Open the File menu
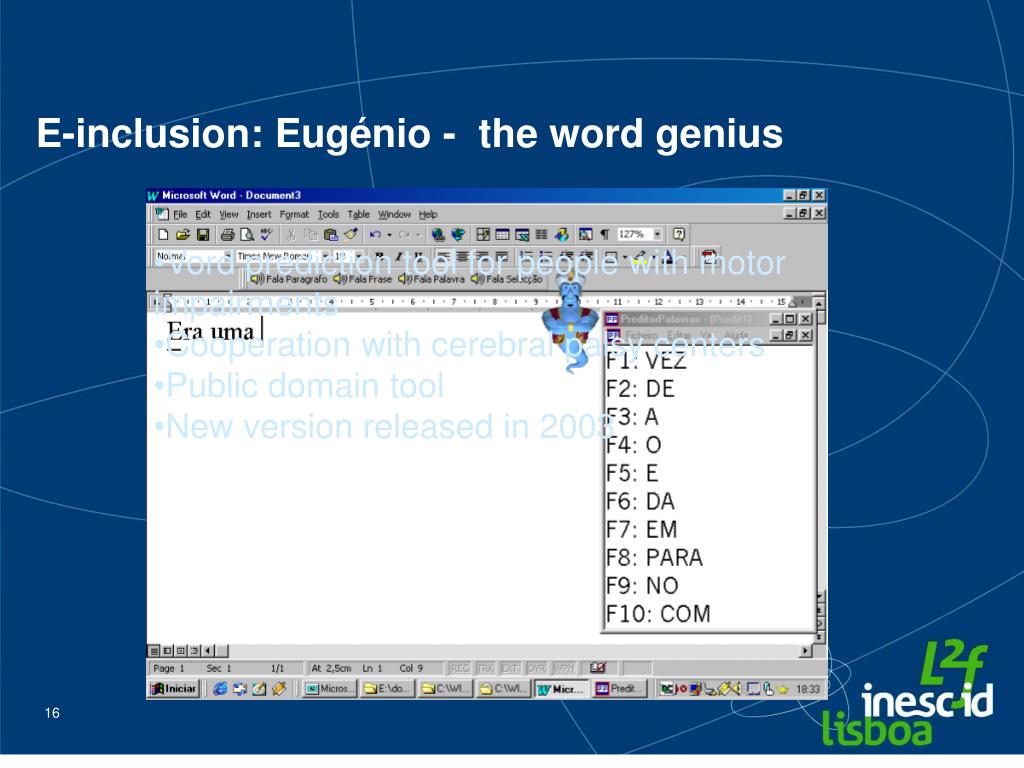This screenshot has height=768, width=1024. pos(180,214)
